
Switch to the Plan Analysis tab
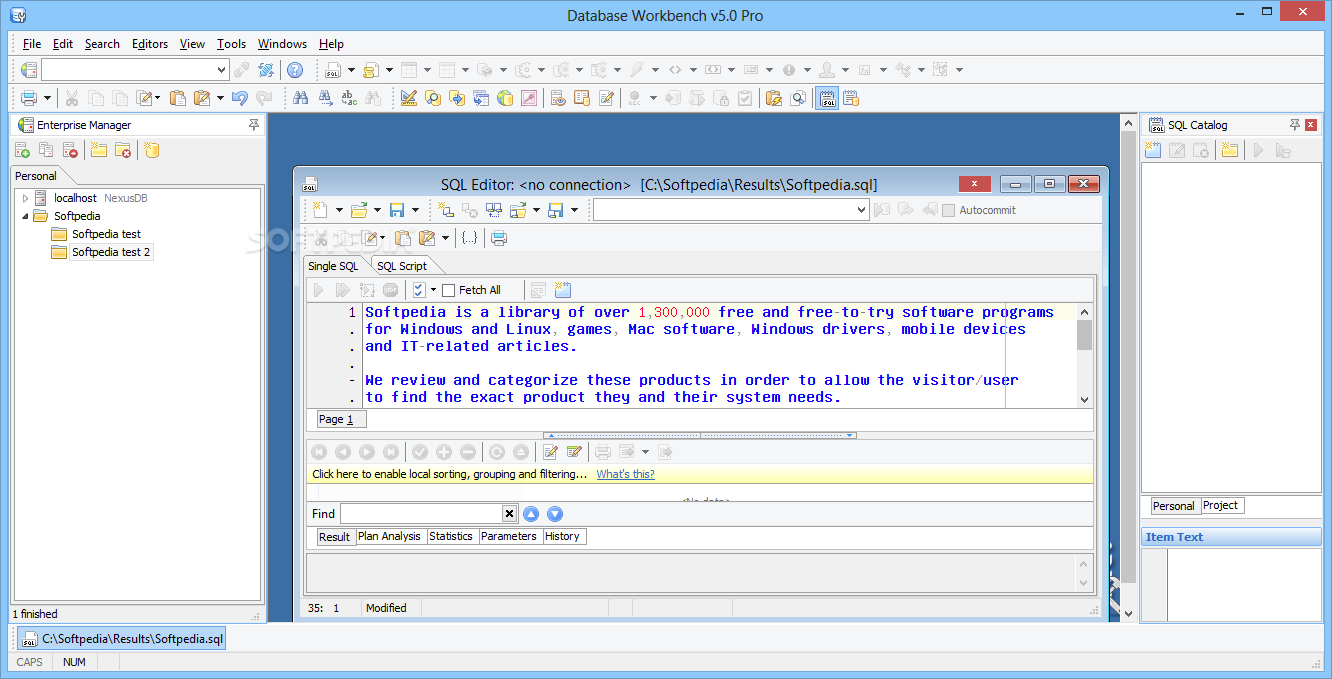pos(390,536)
